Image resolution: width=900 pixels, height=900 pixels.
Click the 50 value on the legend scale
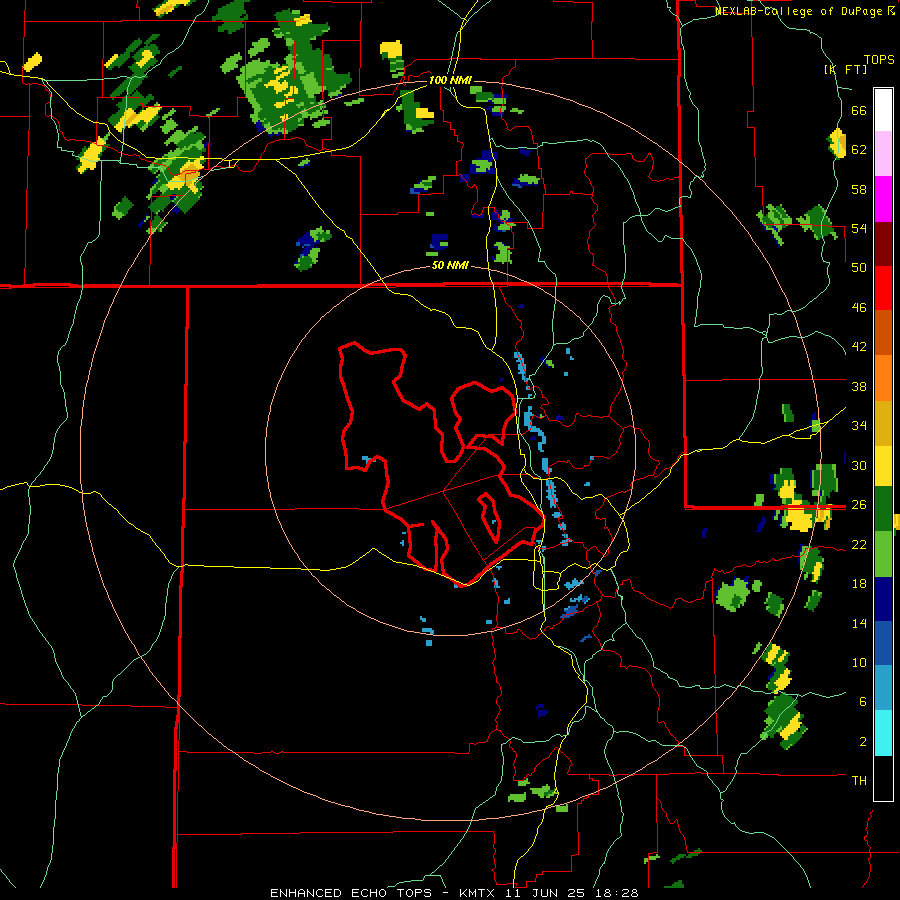(859, 268)
